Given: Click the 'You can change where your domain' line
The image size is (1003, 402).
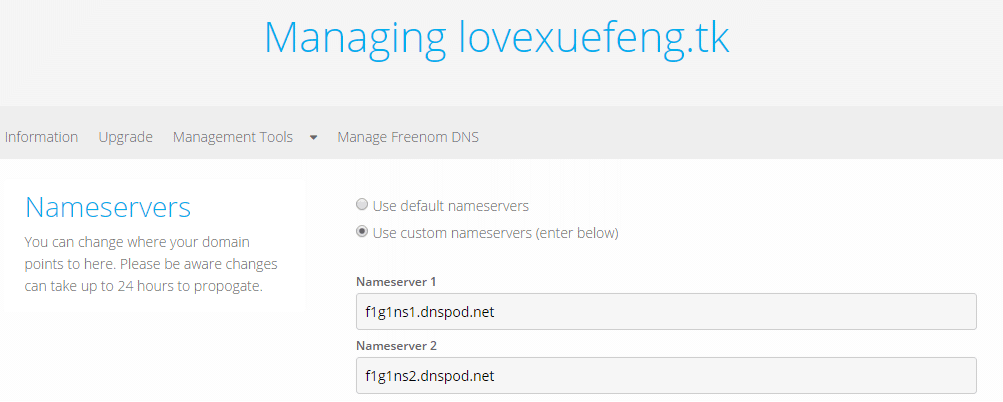Looking at the screenshot, I should (x=138, y=243).
